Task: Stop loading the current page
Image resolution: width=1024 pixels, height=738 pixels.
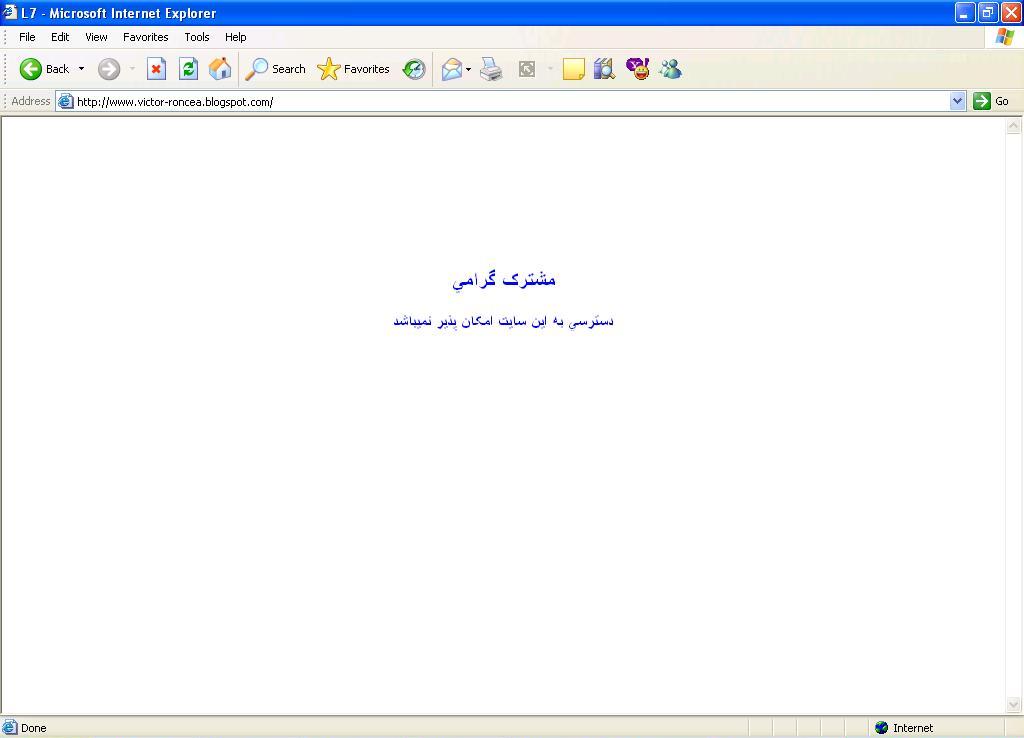Action: [x=156, y=68]
